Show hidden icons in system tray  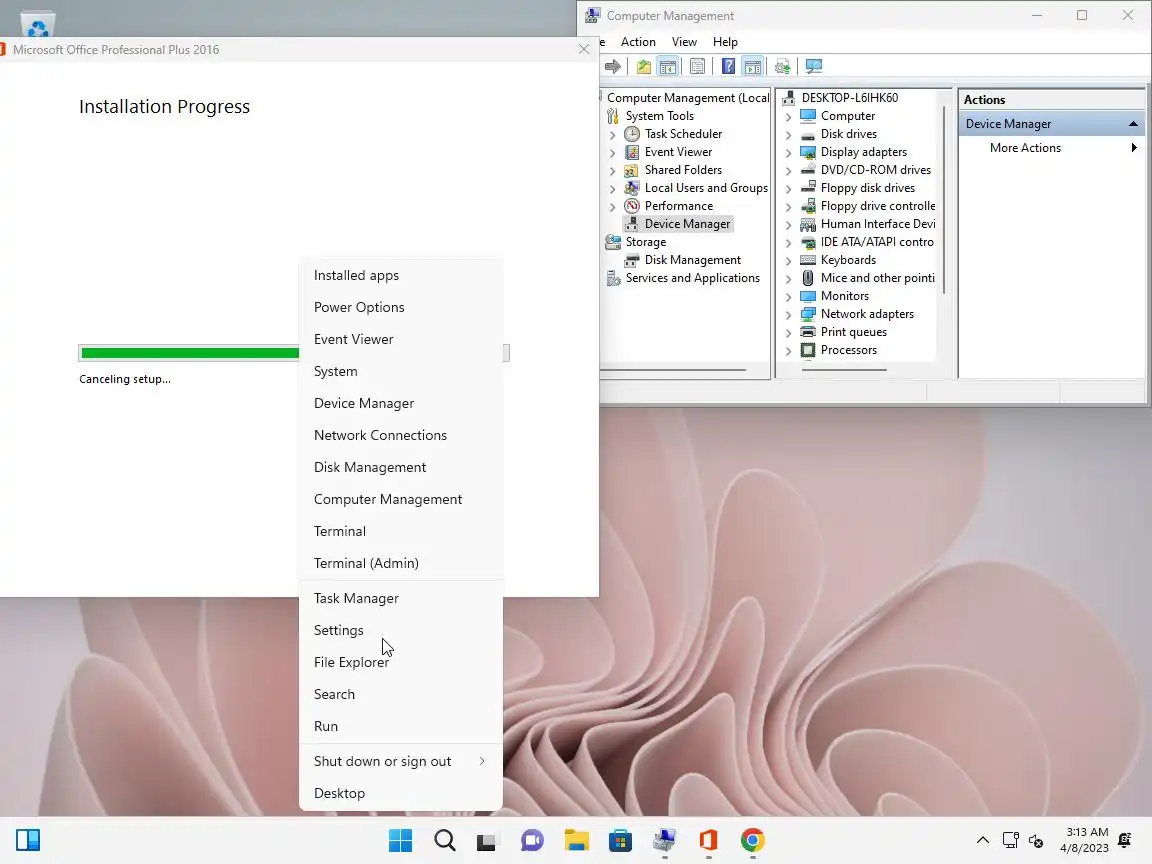point(982,840)
